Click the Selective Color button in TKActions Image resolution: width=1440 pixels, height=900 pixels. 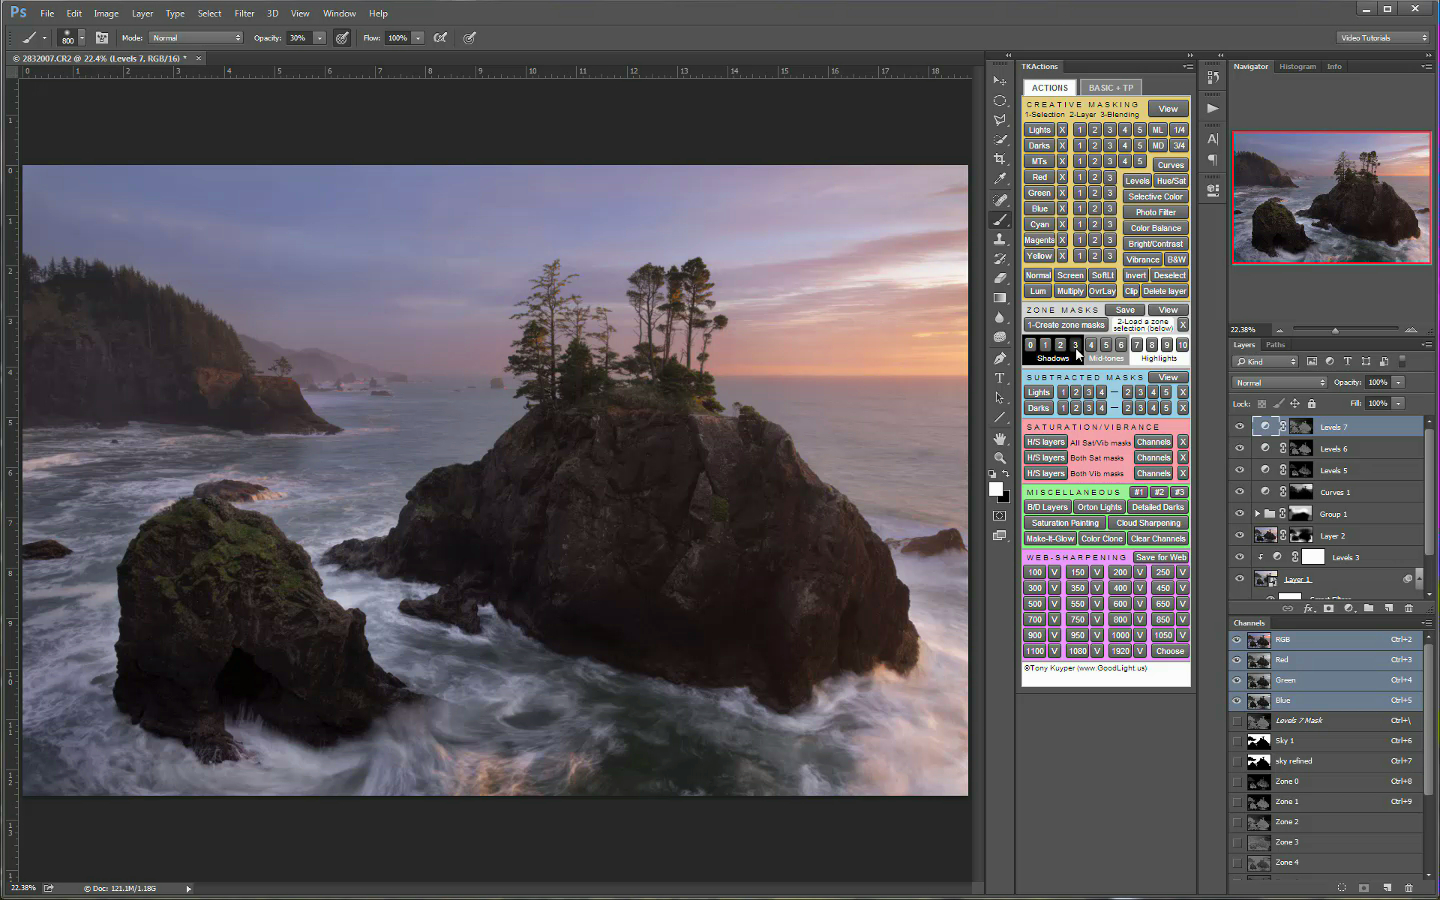pos(1155,197)
